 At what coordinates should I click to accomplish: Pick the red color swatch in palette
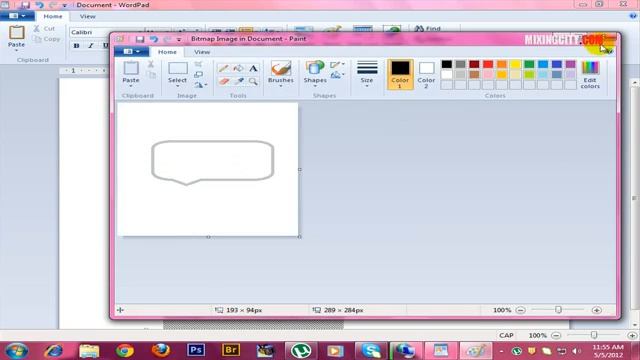point(488,64)
